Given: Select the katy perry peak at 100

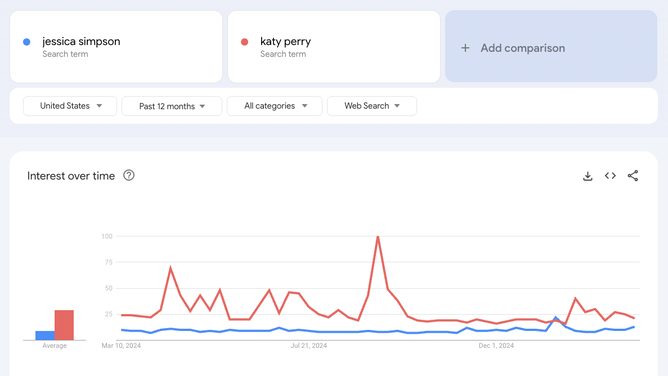Looking at the screenshot, I should 378,236.
